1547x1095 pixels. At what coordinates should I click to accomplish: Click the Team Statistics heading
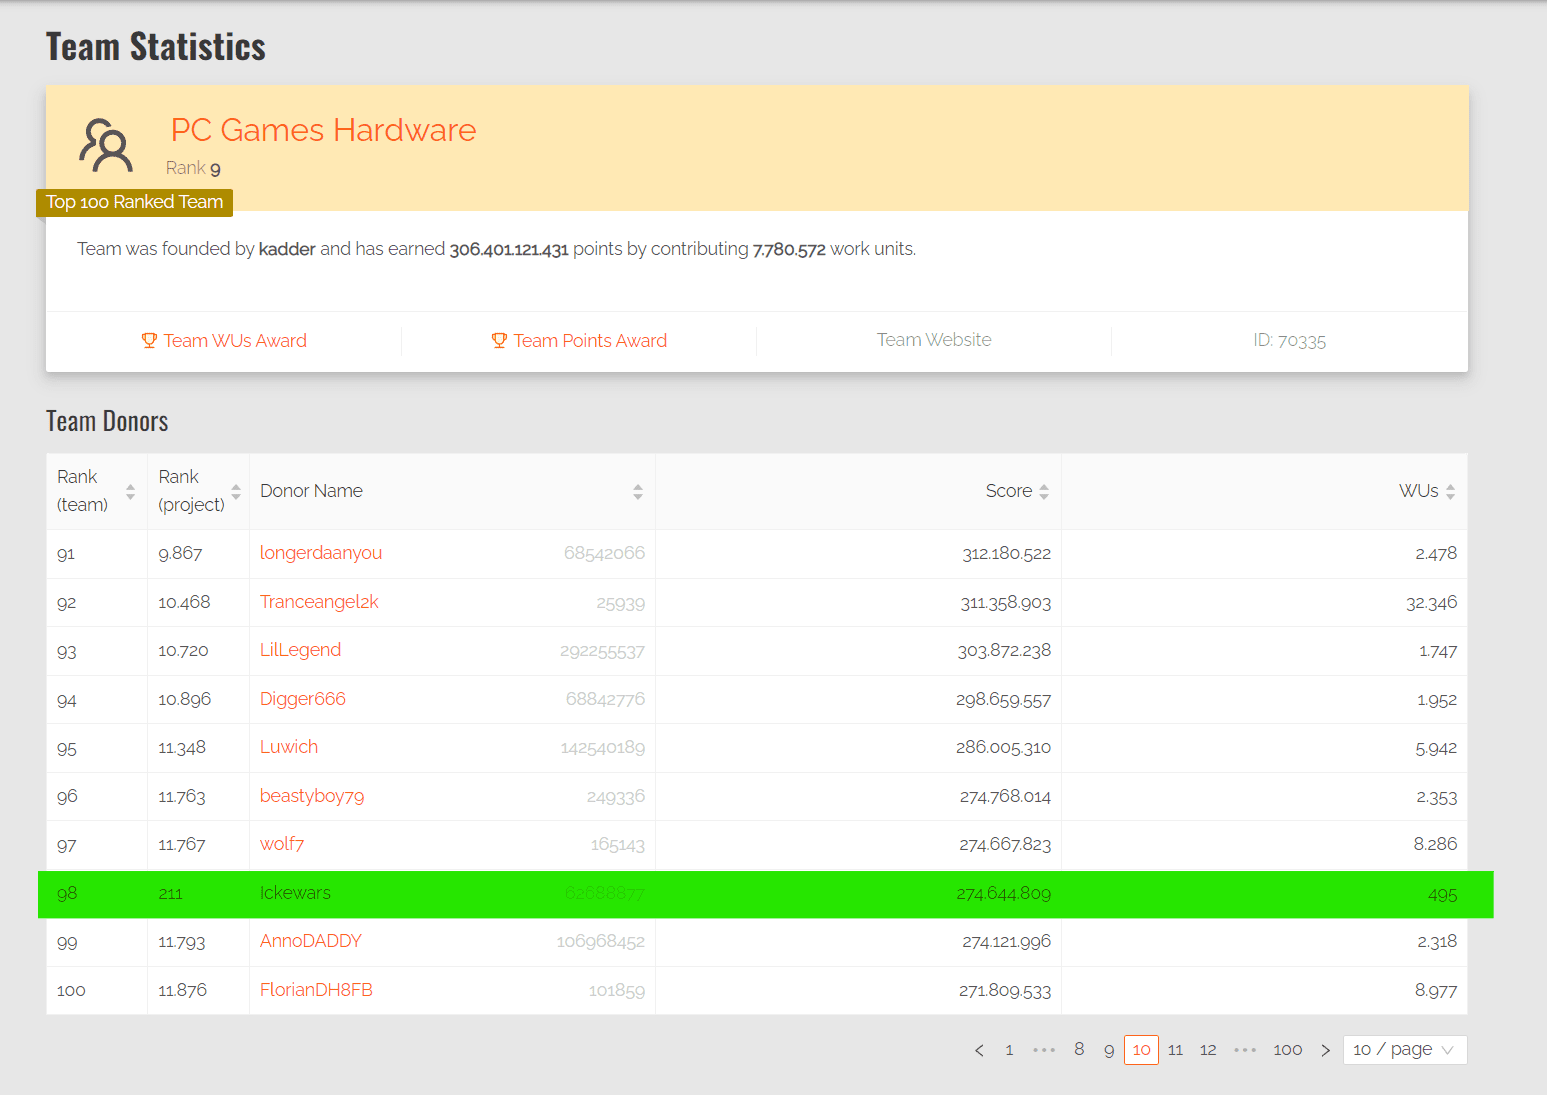pos(156,47)
